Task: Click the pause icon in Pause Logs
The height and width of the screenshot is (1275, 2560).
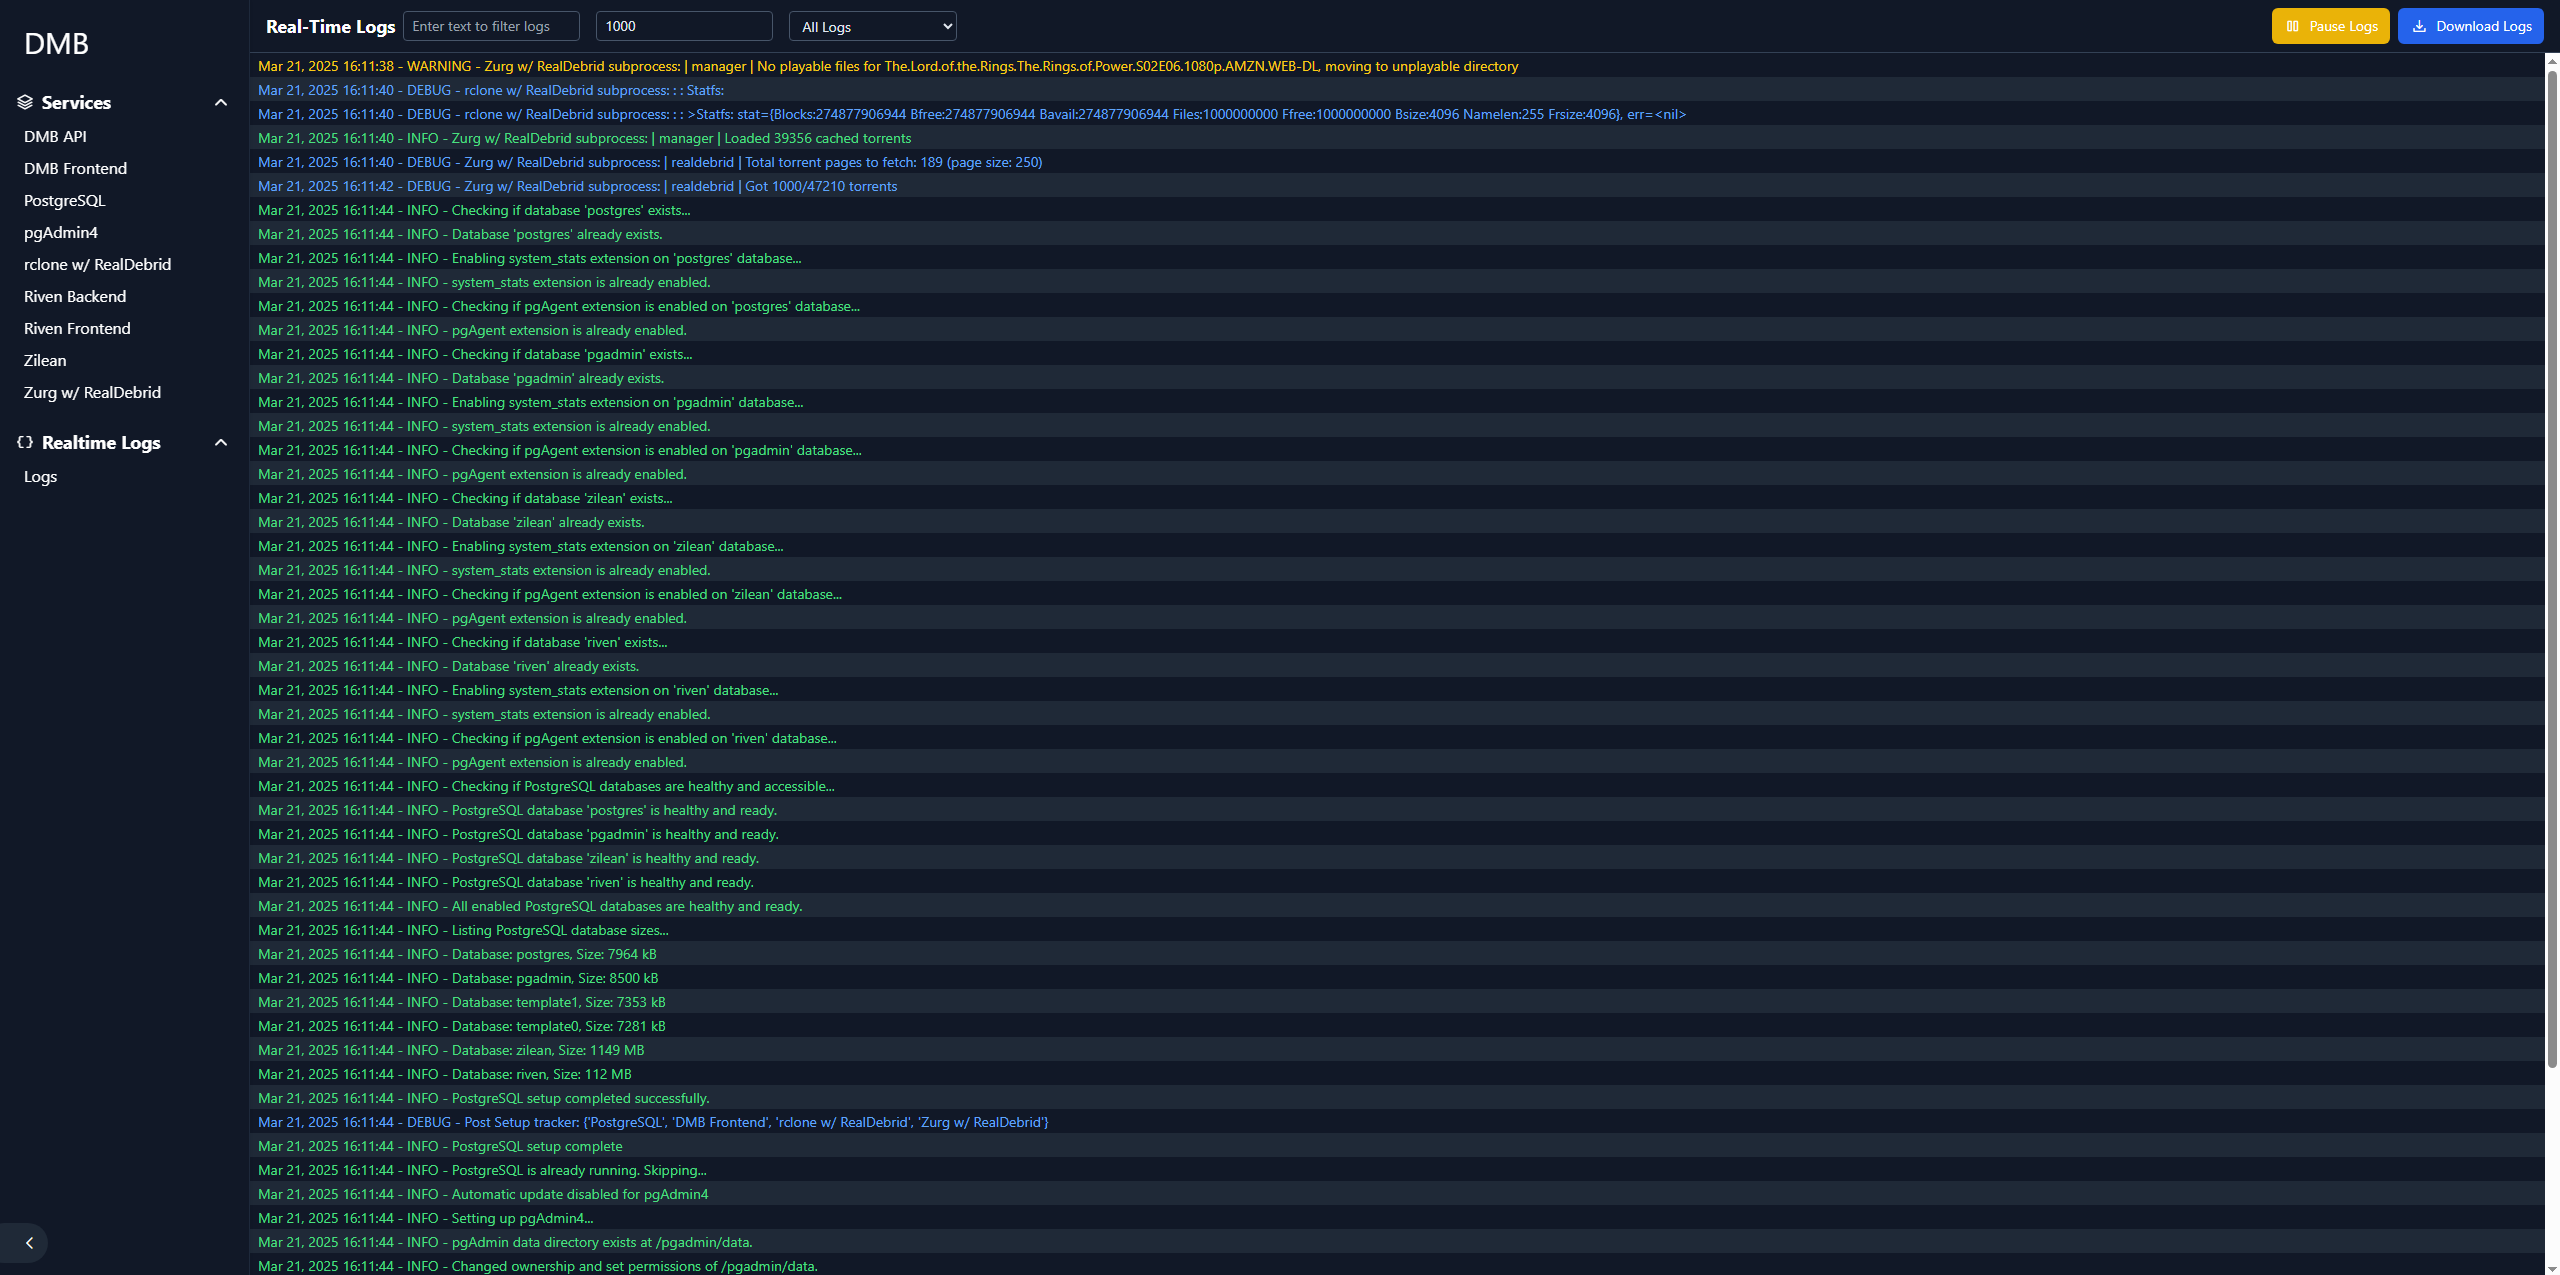Action: pyautogui.click(x=2293, y=26)
